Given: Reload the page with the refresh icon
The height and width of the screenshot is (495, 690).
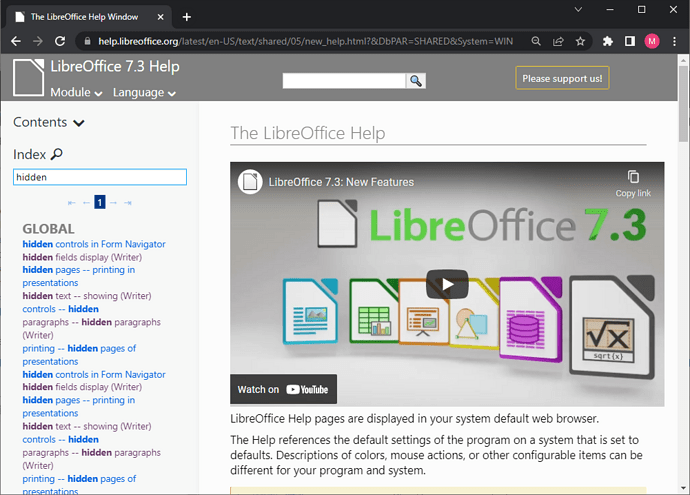Looking at the screenshot, I should [60, 41].
